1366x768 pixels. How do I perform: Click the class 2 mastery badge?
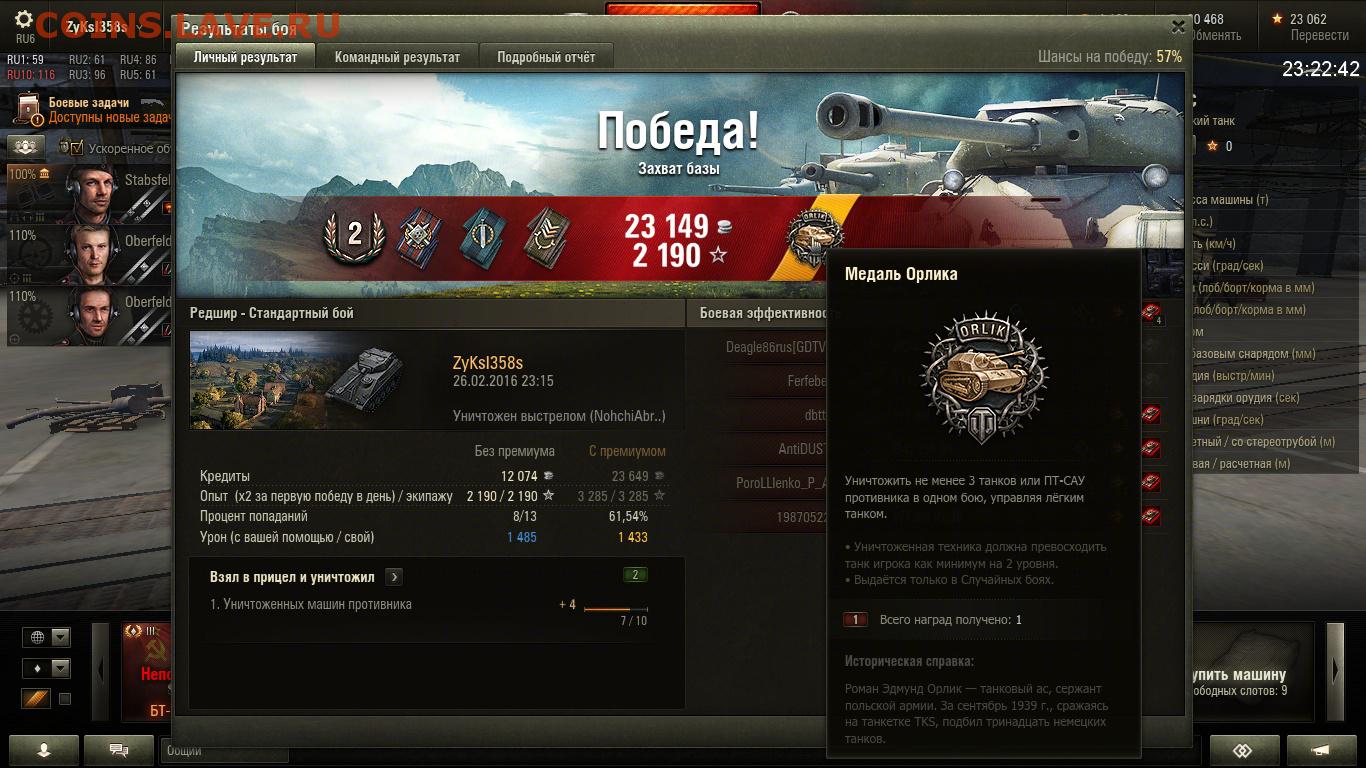pyautogui.click(x=354, y=235)
